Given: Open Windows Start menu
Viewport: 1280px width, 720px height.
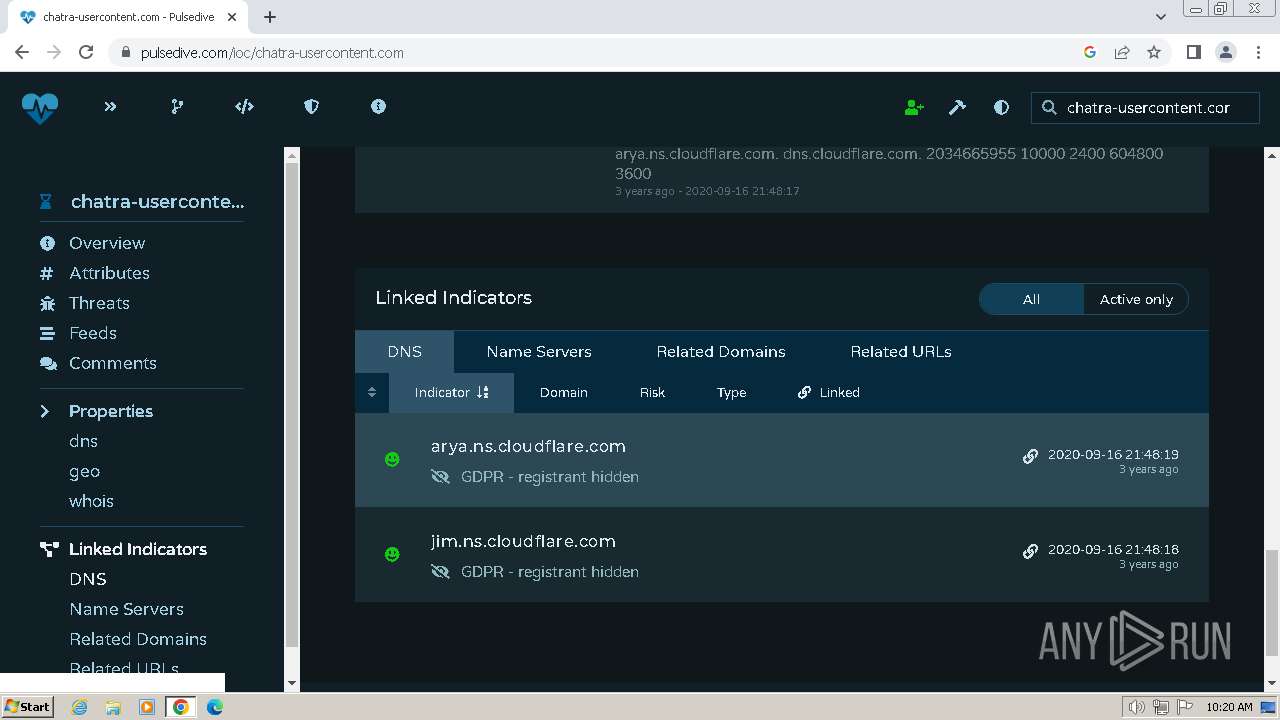Looking at the screenshot, I should pyautogui.click(x=27, y=706).
